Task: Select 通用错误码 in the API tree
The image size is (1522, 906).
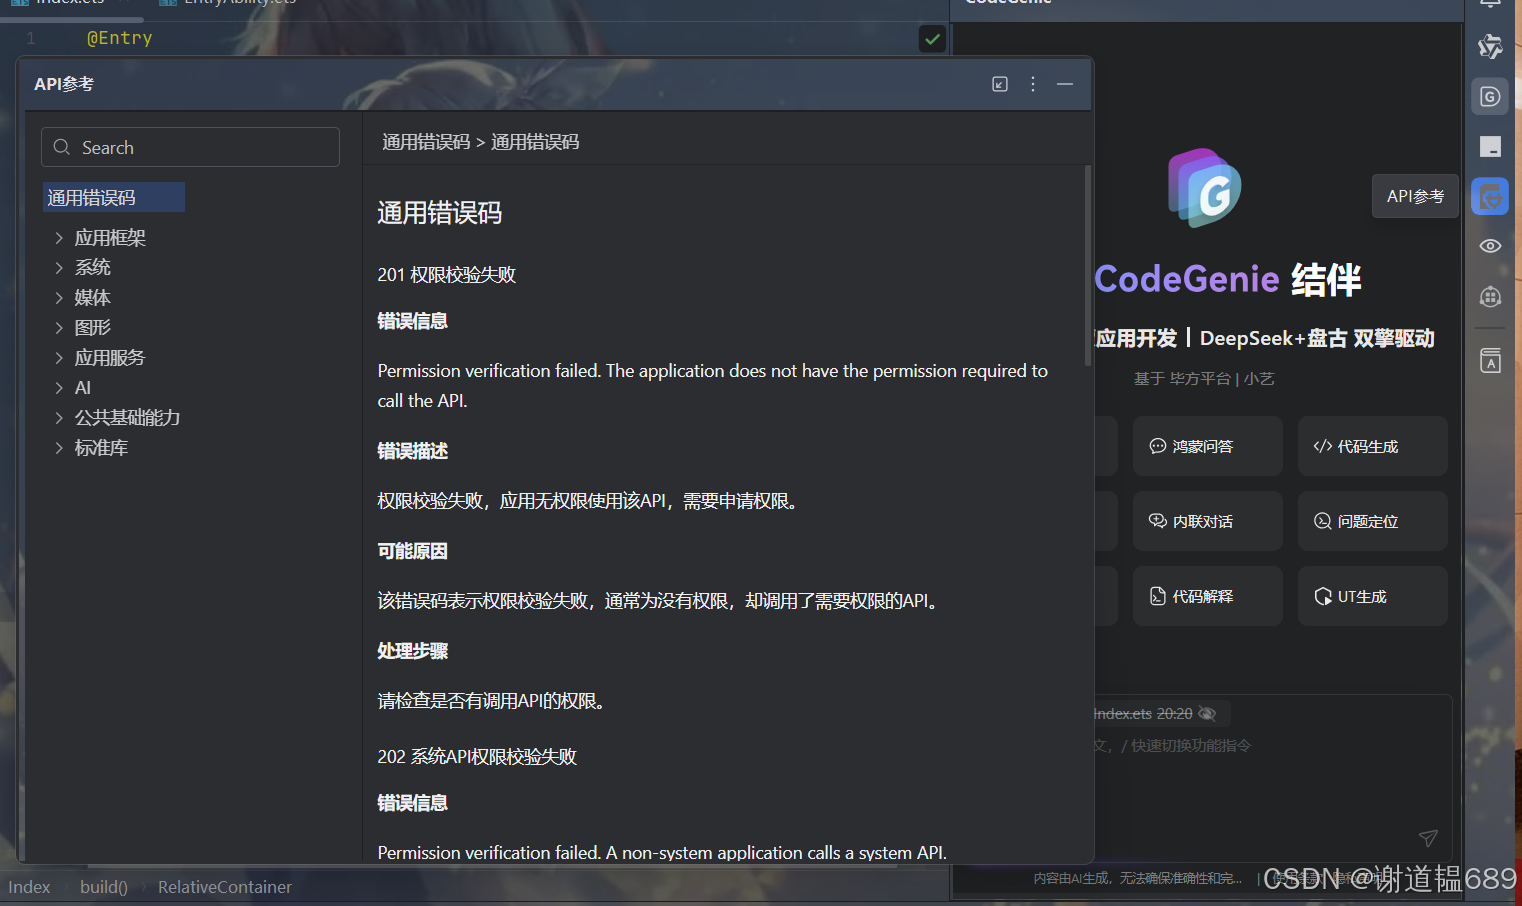Action: [92, 198]
